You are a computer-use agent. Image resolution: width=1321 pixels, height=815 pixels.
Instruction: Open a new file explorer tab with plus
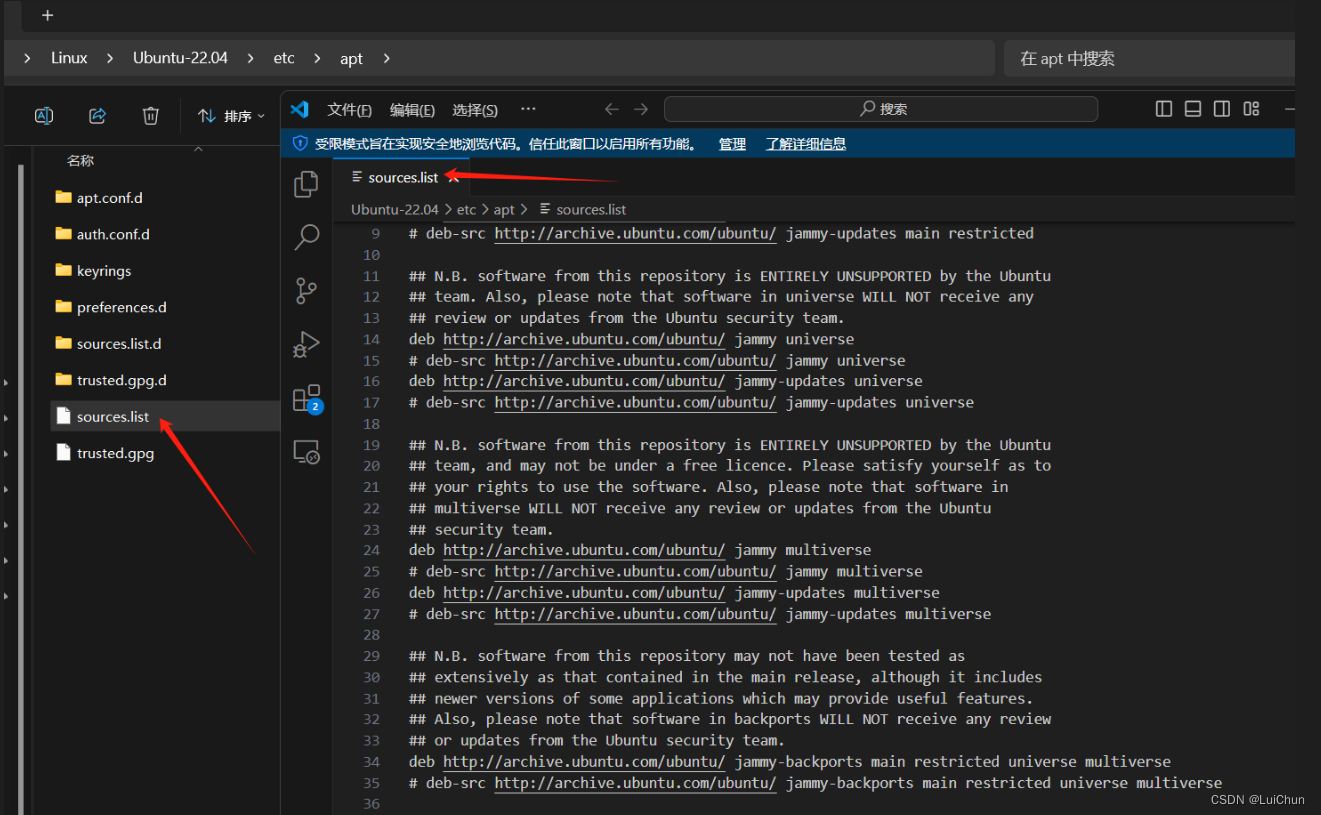47,15
